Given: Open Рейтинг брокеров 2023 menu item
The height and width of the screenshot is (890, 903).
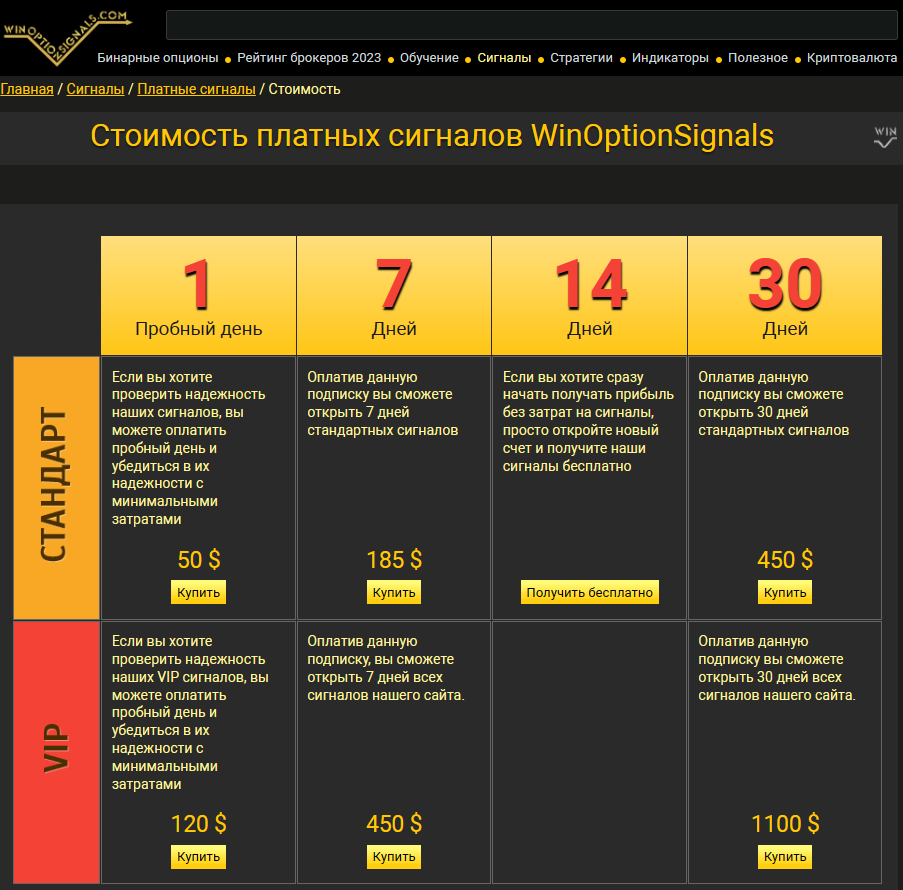Looking at the screenshot, I should point(309,58).
